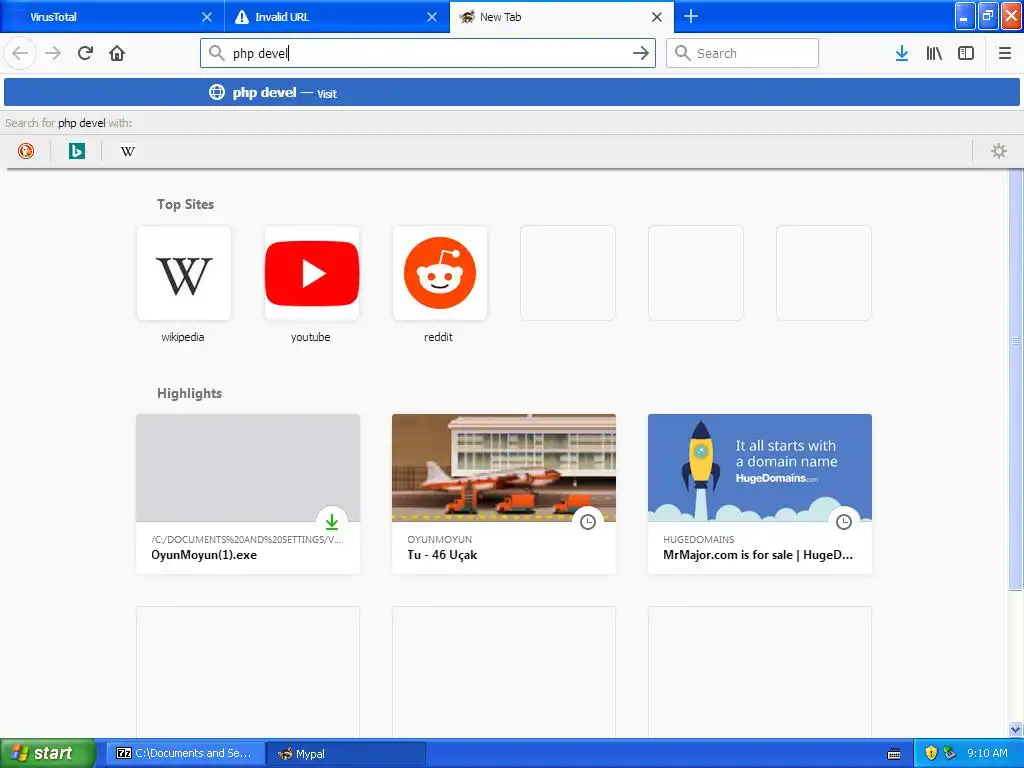Go forward with the forward arrow
Viewport: 1024px width, 768px height.
[x=53, y=53]
